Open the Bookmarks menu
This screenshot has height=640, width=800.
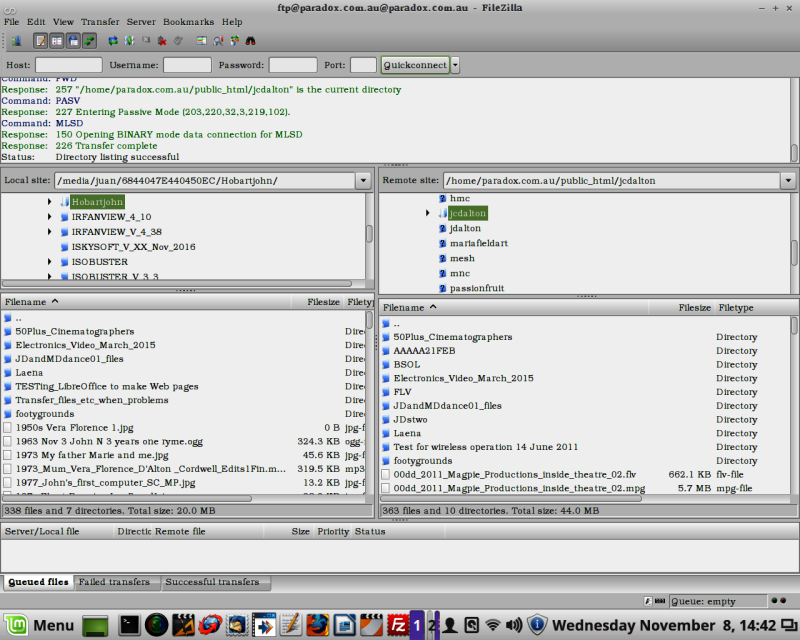coord(188,22)
